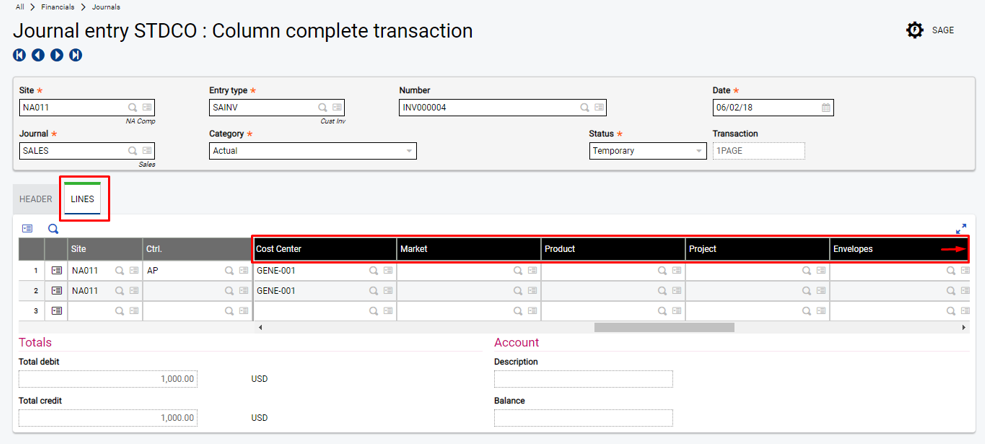
Task: Click the search icon above lines grid
Action: point(54,229)
